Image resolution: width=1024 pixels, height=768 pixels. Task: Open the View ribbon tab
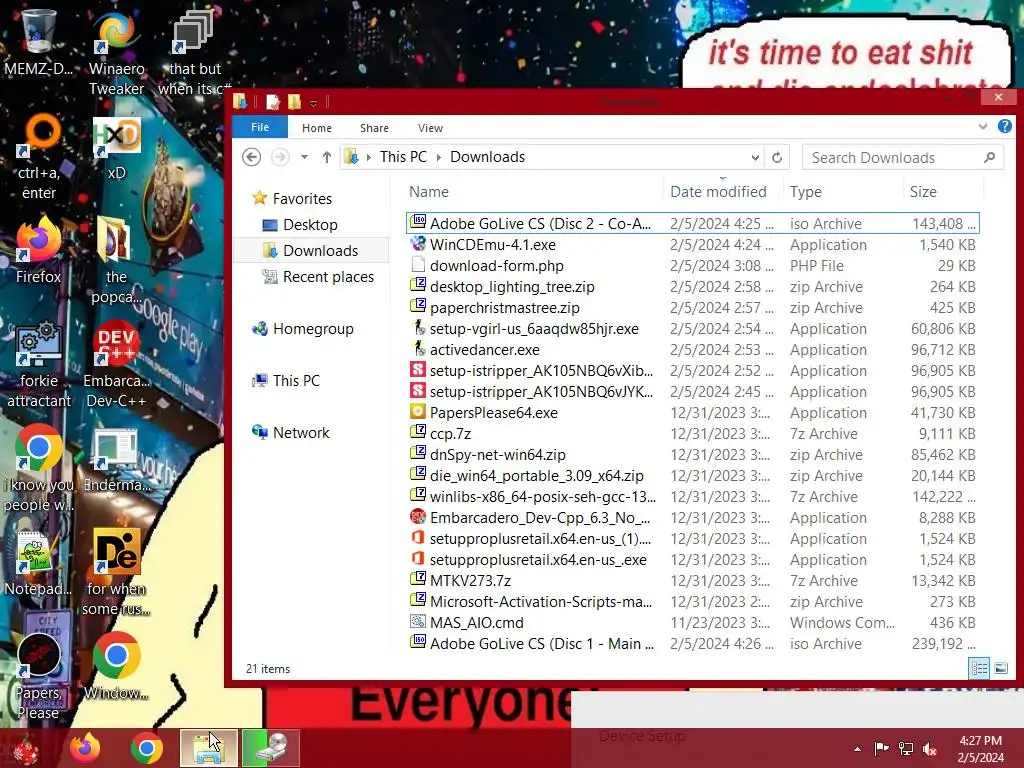pos(430,128)
